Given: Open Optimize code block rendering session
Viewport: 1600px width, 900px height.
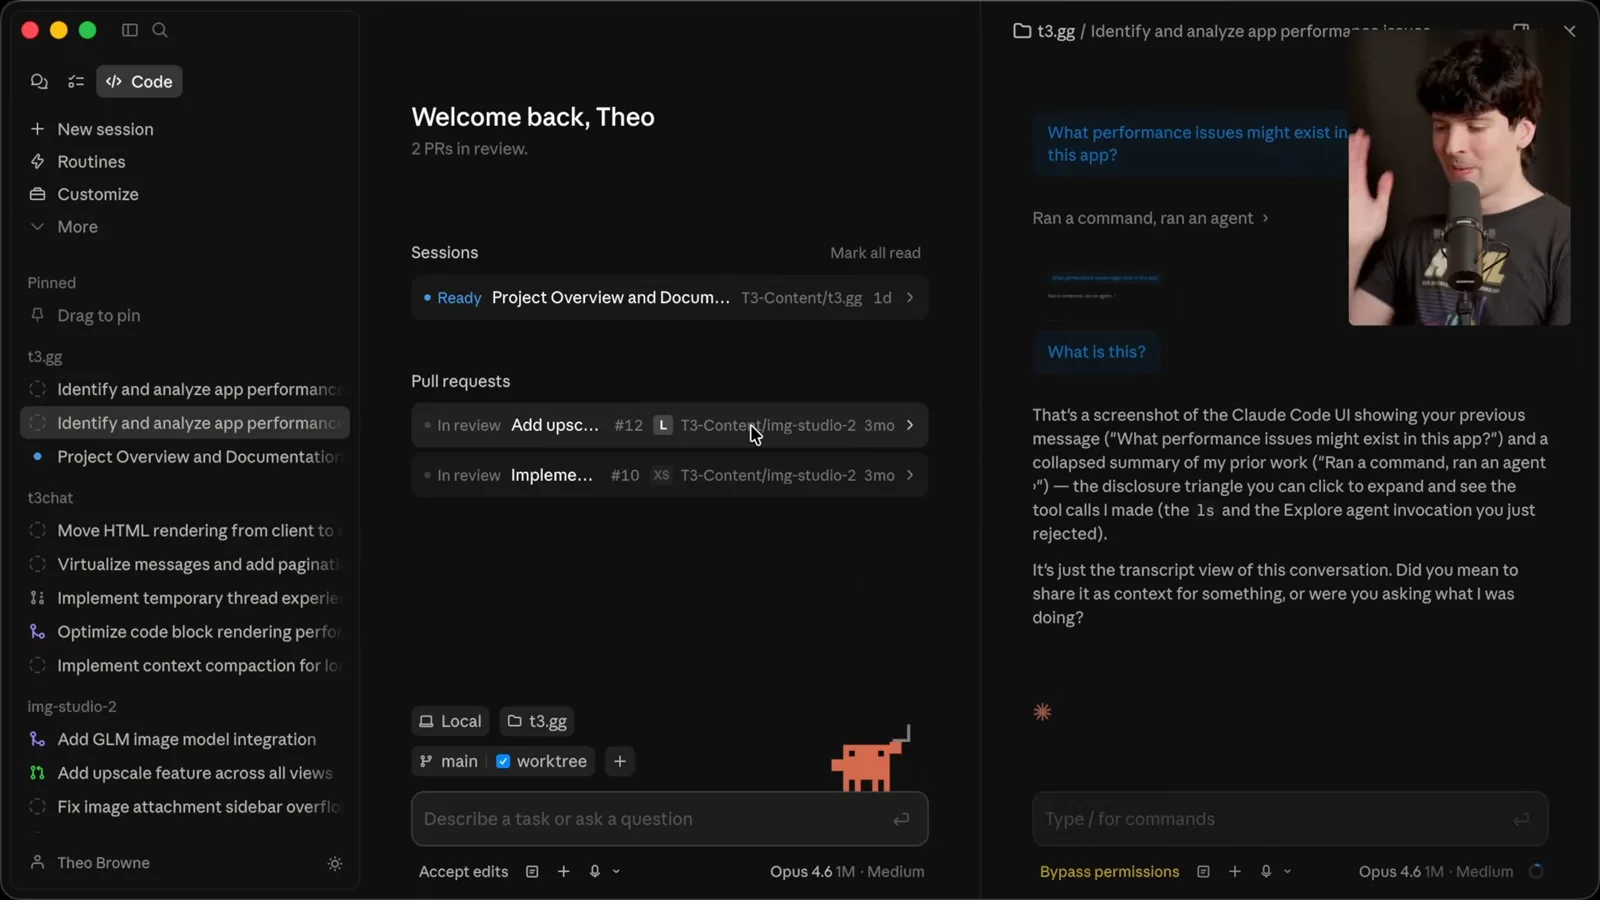Looking at the screenshot, I should (185, 632).
